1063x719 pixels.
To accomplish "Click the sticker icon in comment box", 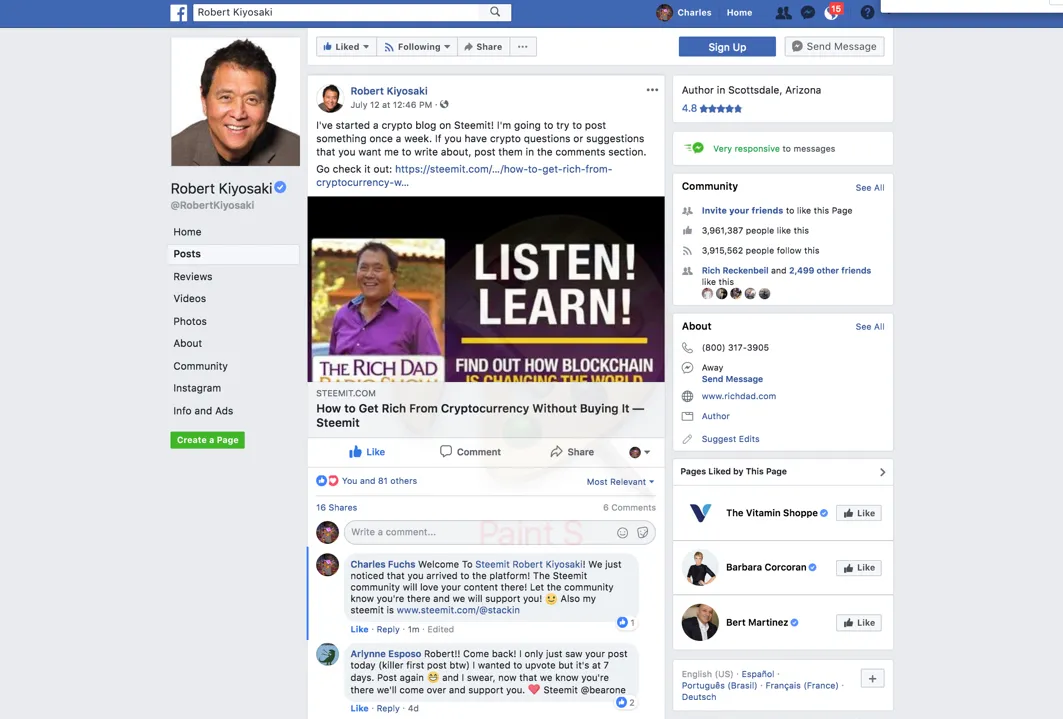I will coord(643,533).
